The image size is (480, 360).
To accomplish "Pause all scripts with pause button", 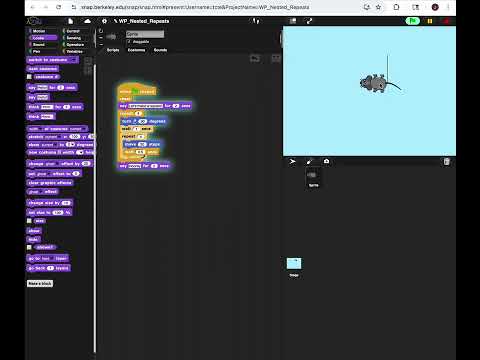I will tap(430, 21).
